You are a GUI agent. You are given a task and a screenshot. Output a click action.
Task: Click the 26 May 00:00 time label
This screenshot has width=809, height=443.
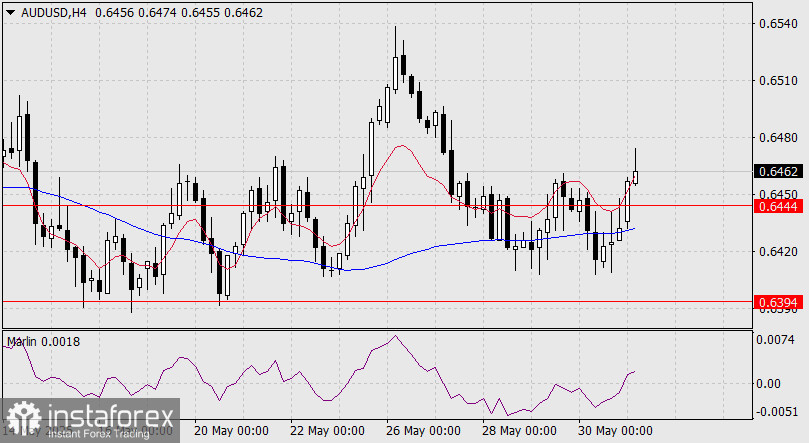click(x=423, y=431)
